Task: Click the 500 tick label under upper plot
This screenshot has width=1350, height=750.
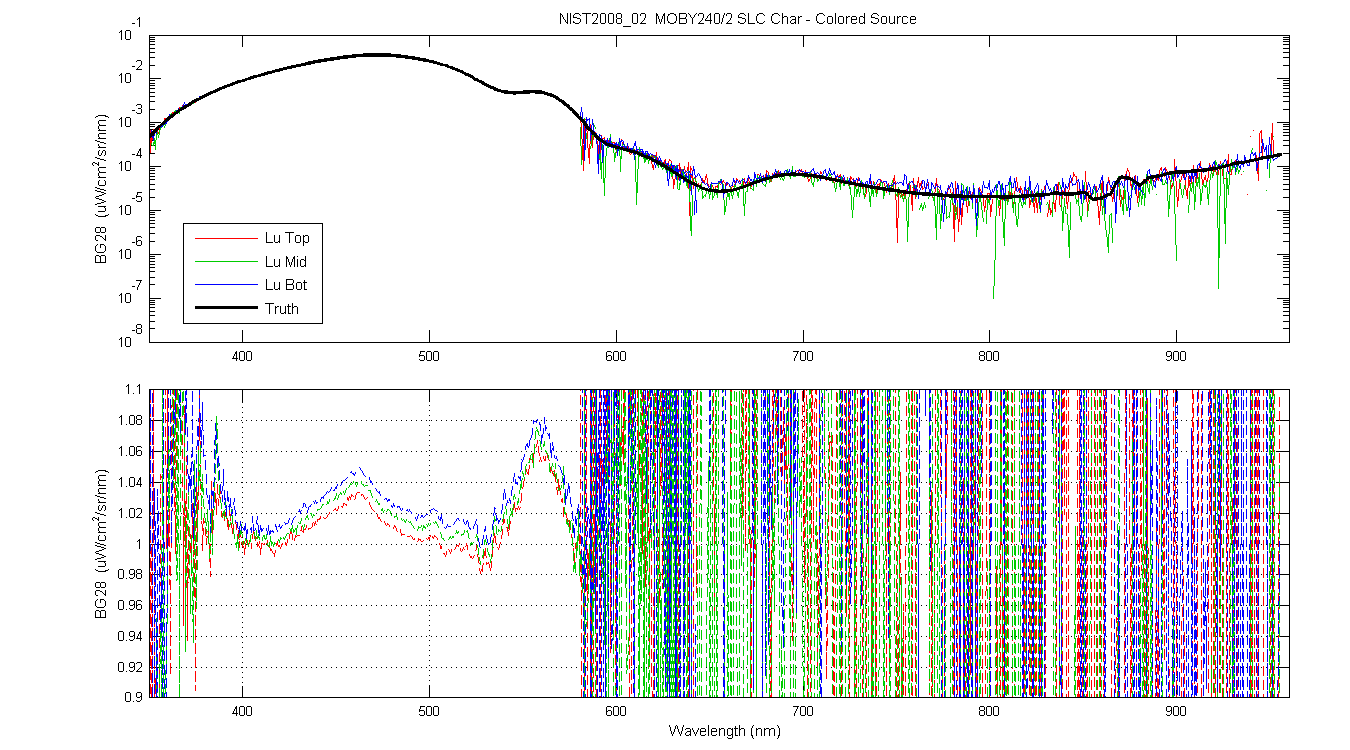Action: click(x=429, y=354)
